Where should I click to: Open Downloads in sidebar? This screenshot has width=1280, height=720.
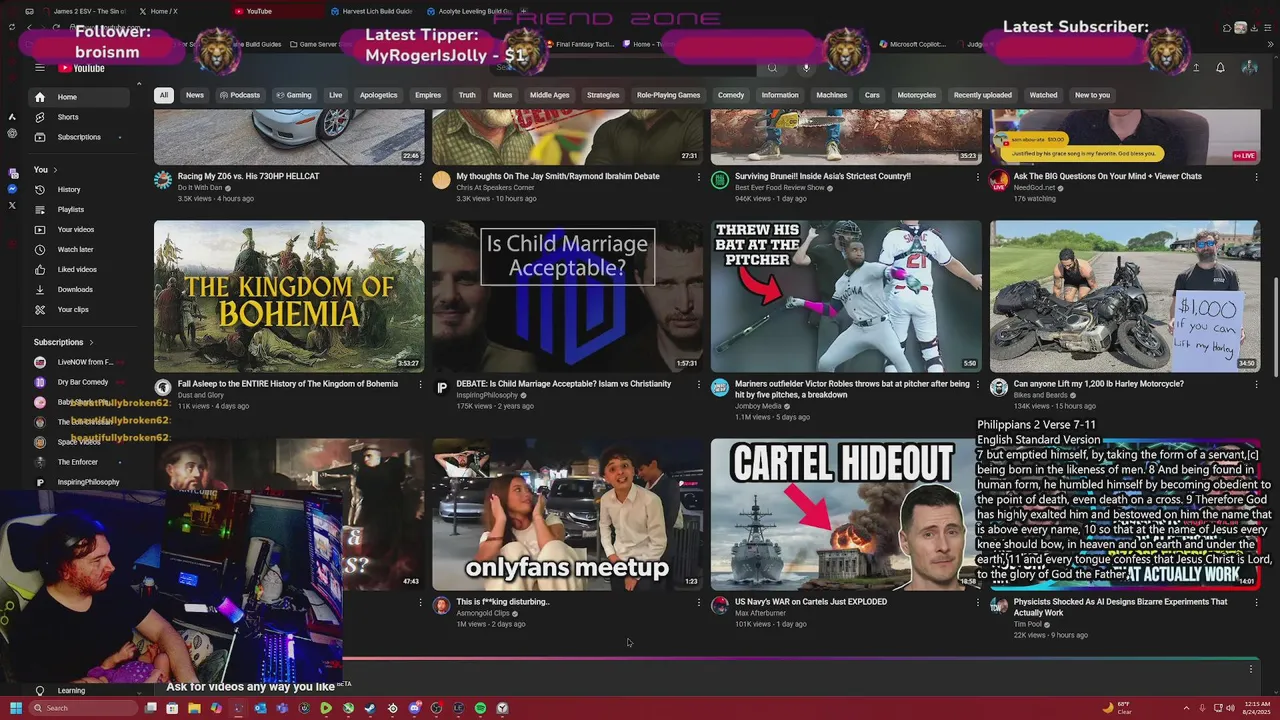tap(80, 289)
